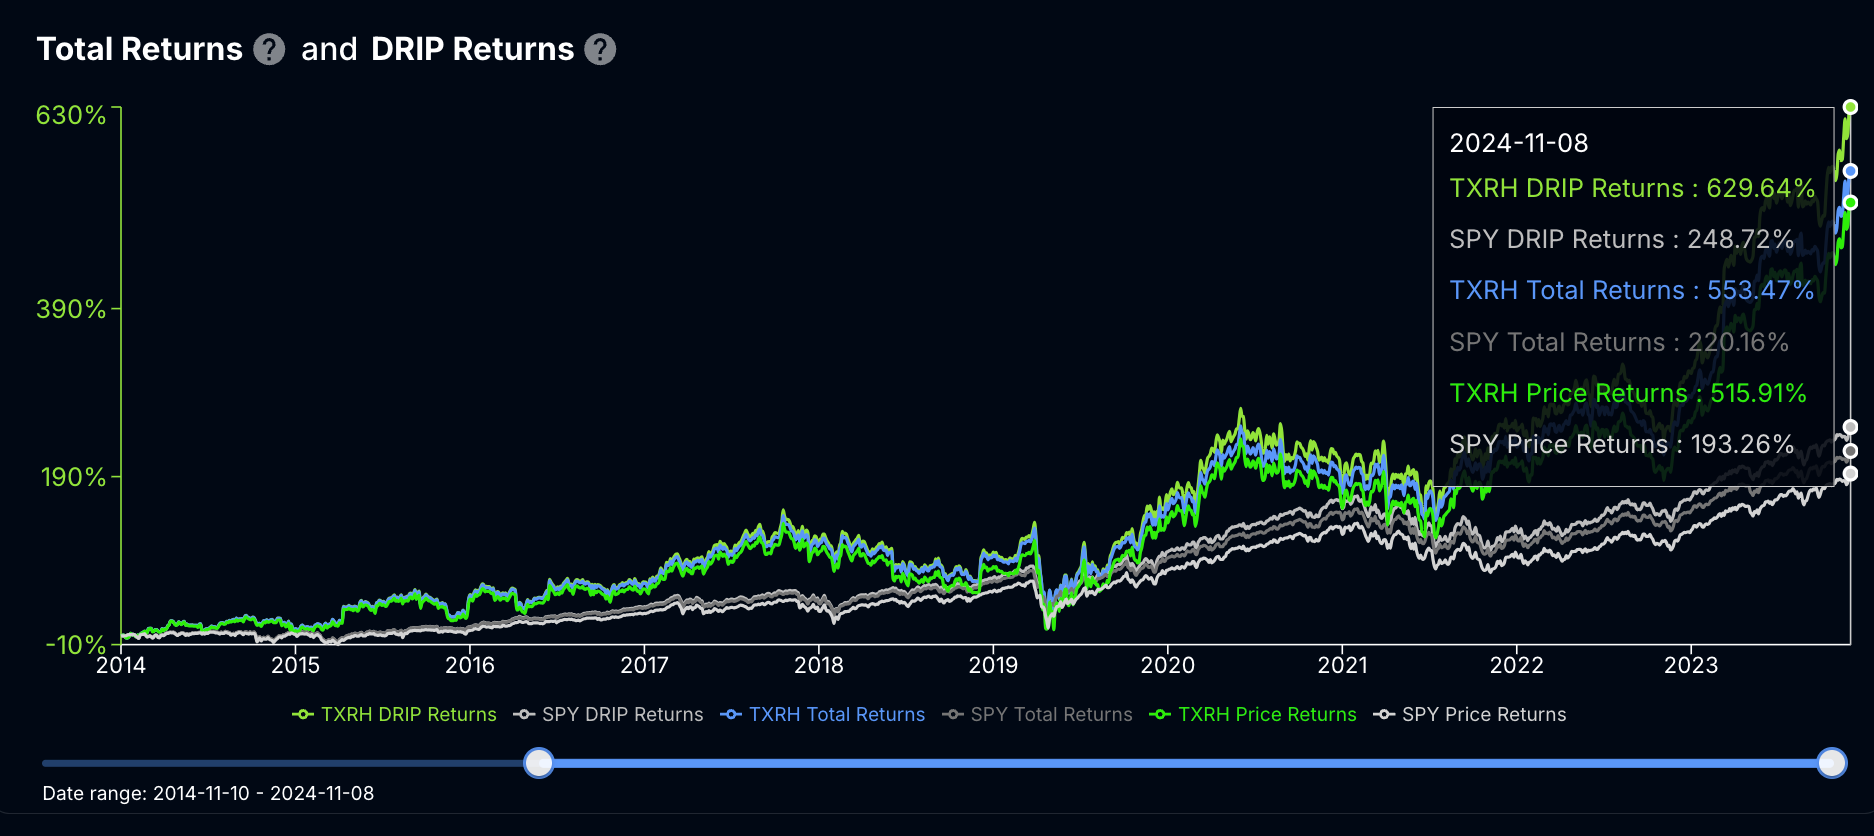Click 'SPY Total Returns : 220.16%' in tooltip
The image size is (1874, 836).
(1619, 342)
